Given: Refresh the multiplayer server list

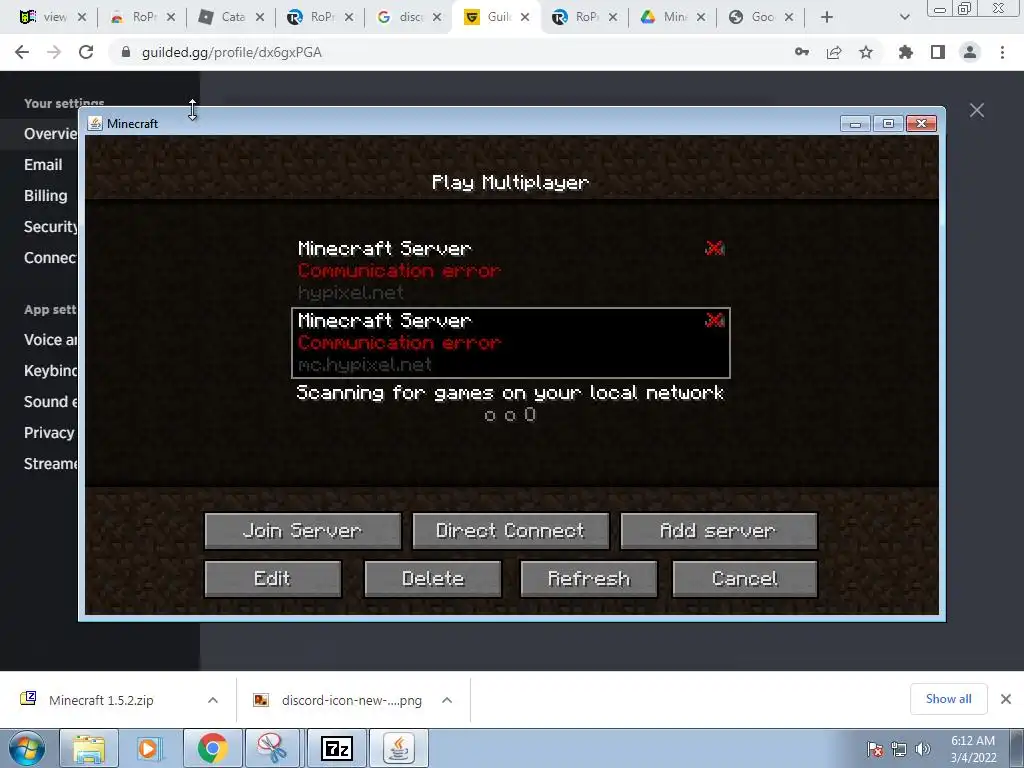Looking at the screenshot, I should coord(588,579).
